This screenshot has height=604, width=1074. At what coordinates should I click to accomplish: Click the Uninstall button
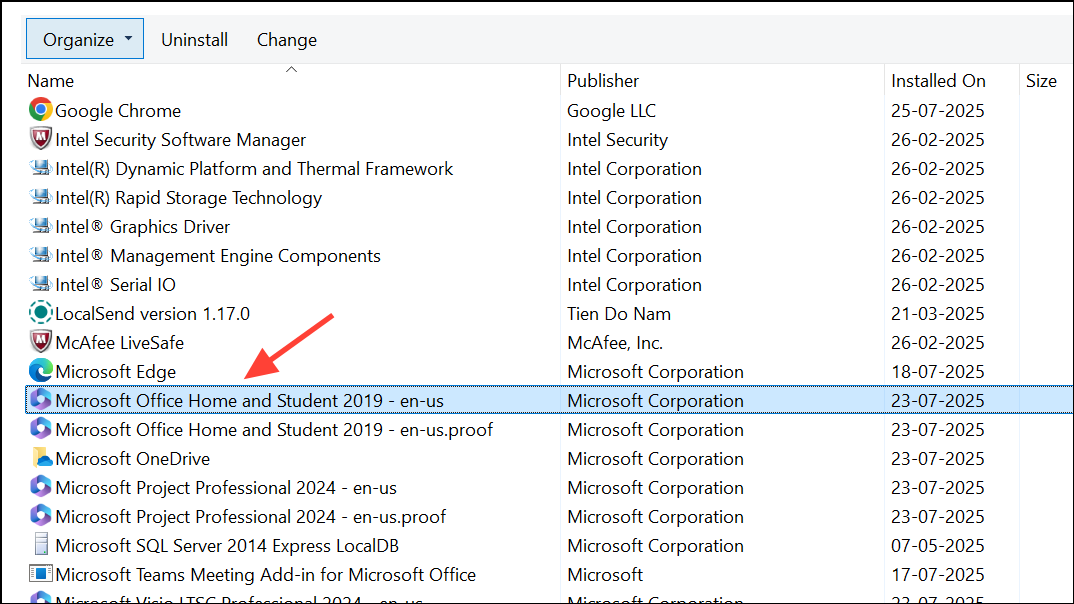tap(195, 40)
